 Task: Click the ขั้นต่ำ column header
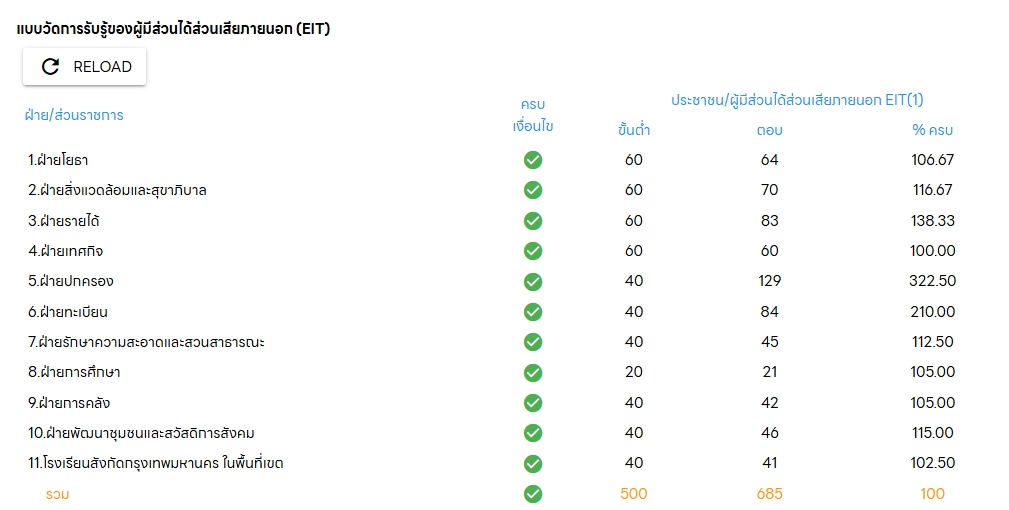pyautogui.click(x=634, y=129)
